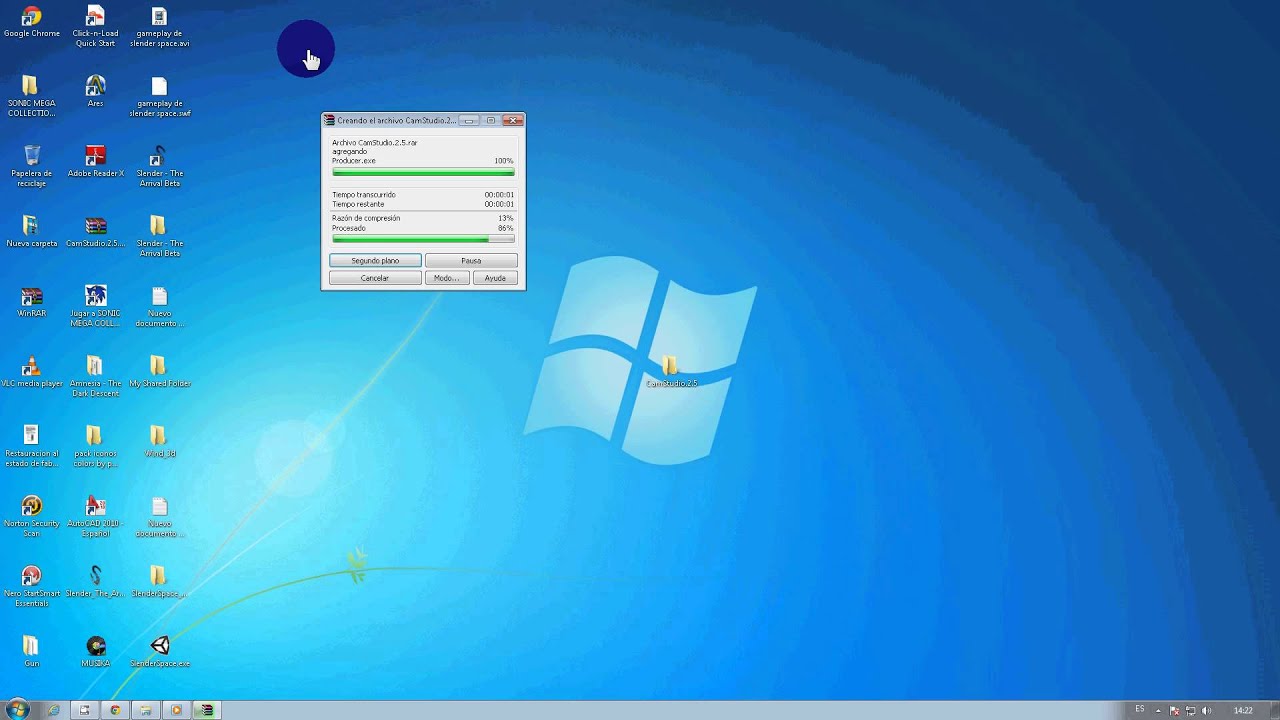Open the Modo... options

447,278
